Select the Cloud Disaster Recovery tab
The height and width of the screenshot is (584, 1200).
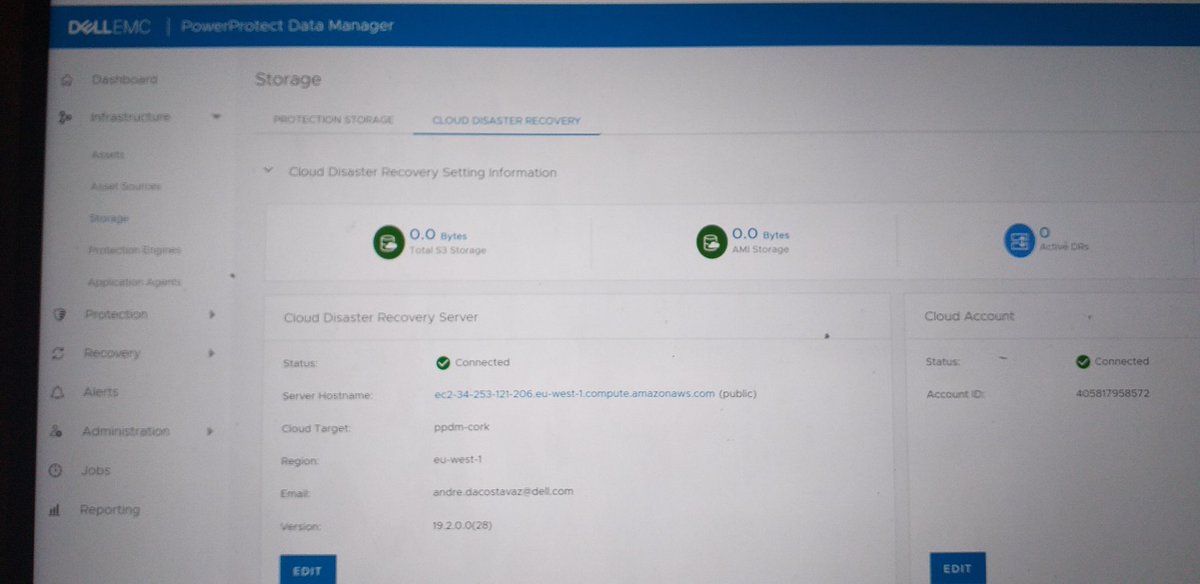[506, 121]
